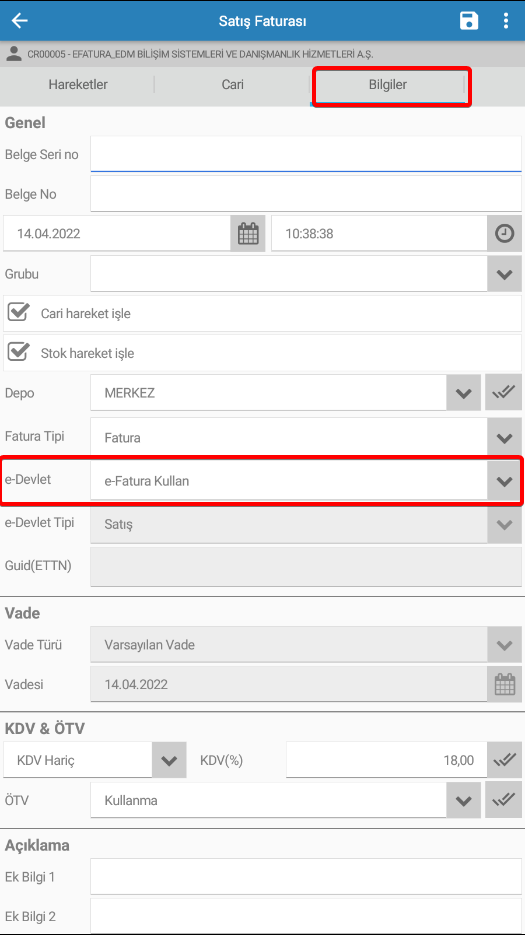The height and width of the screenshot is (935, 525).
Task: Apply Depo to all with the double-check icon
Action: coord(504,392)
